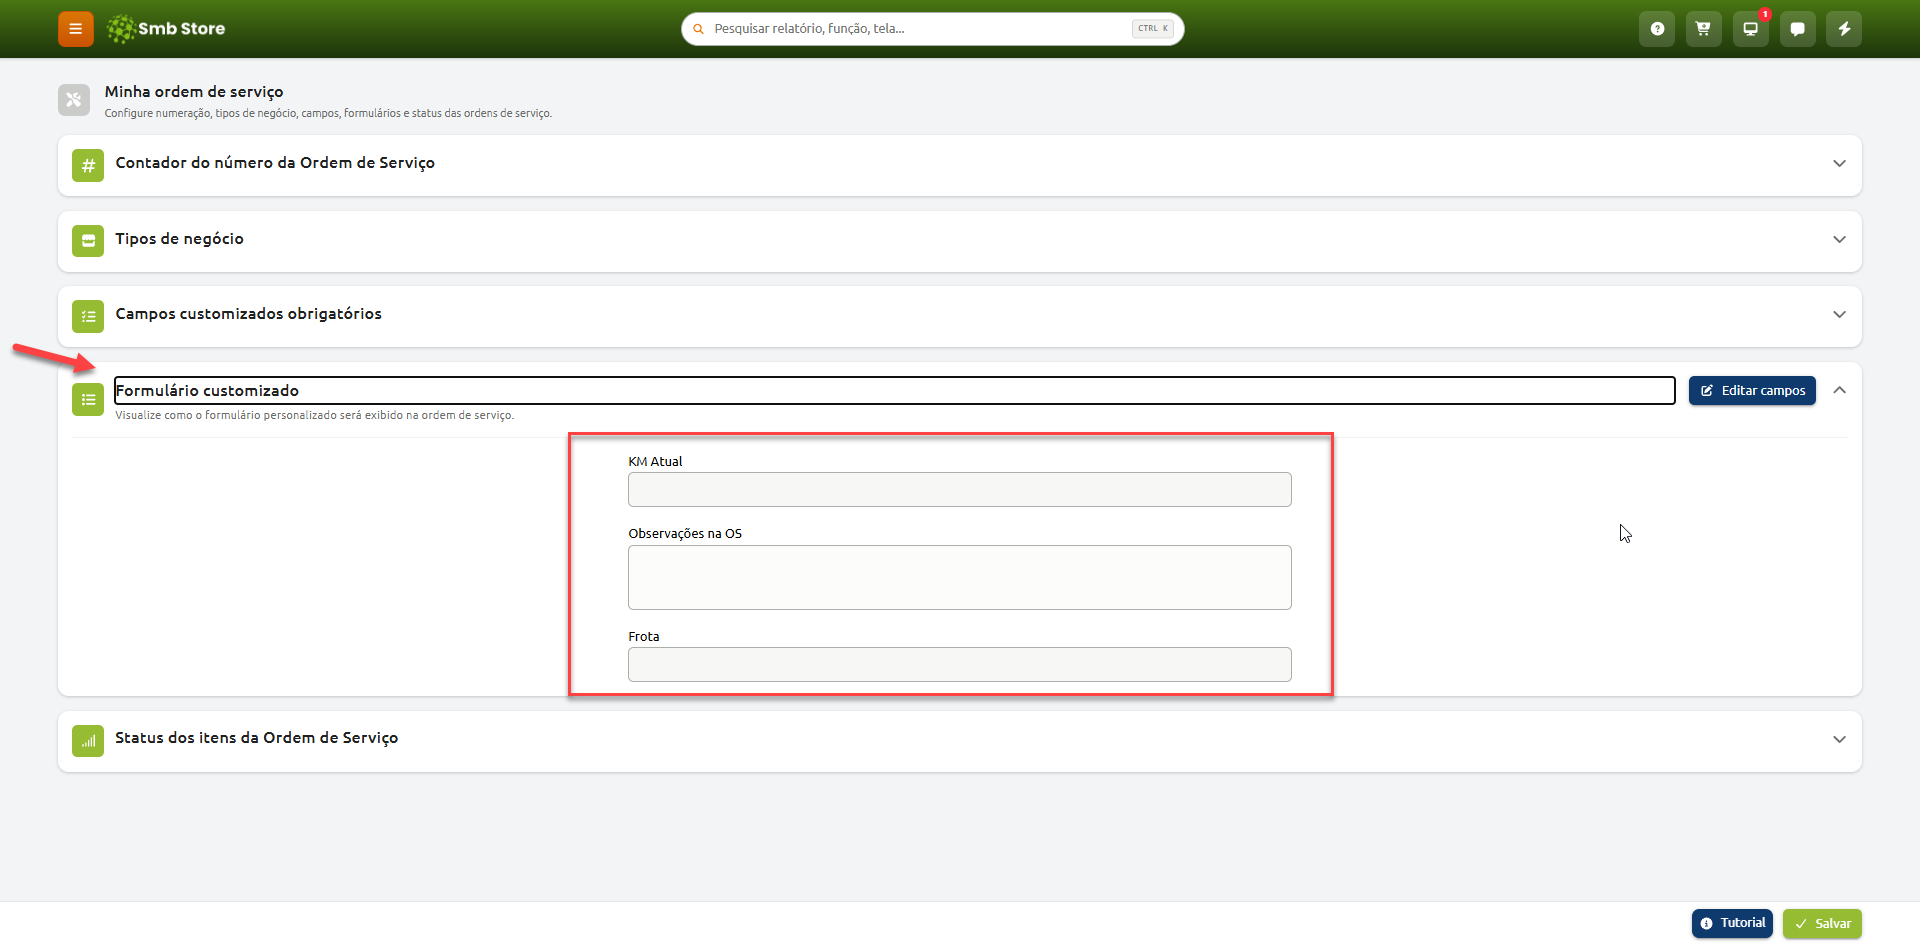Click the Tipos de negócio title
1920x945 pixels.
180,239
